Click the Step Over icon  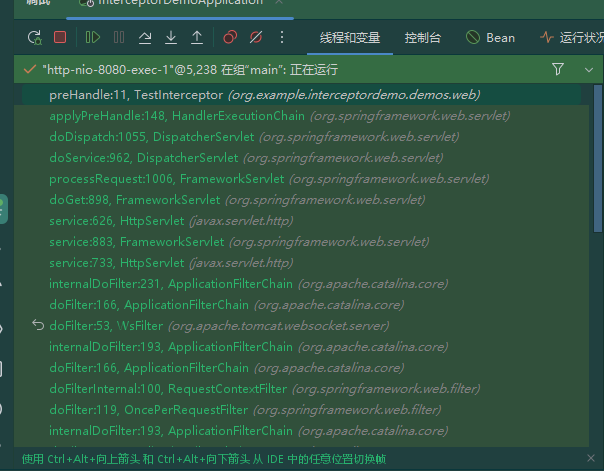coord(145,37)
